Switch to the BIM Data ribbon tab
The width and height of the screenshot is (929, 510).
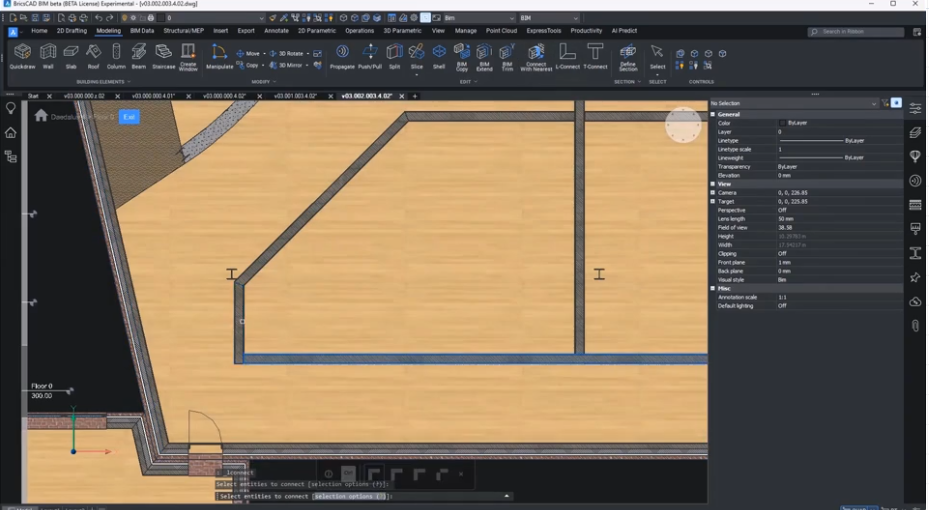pos(142,31)
